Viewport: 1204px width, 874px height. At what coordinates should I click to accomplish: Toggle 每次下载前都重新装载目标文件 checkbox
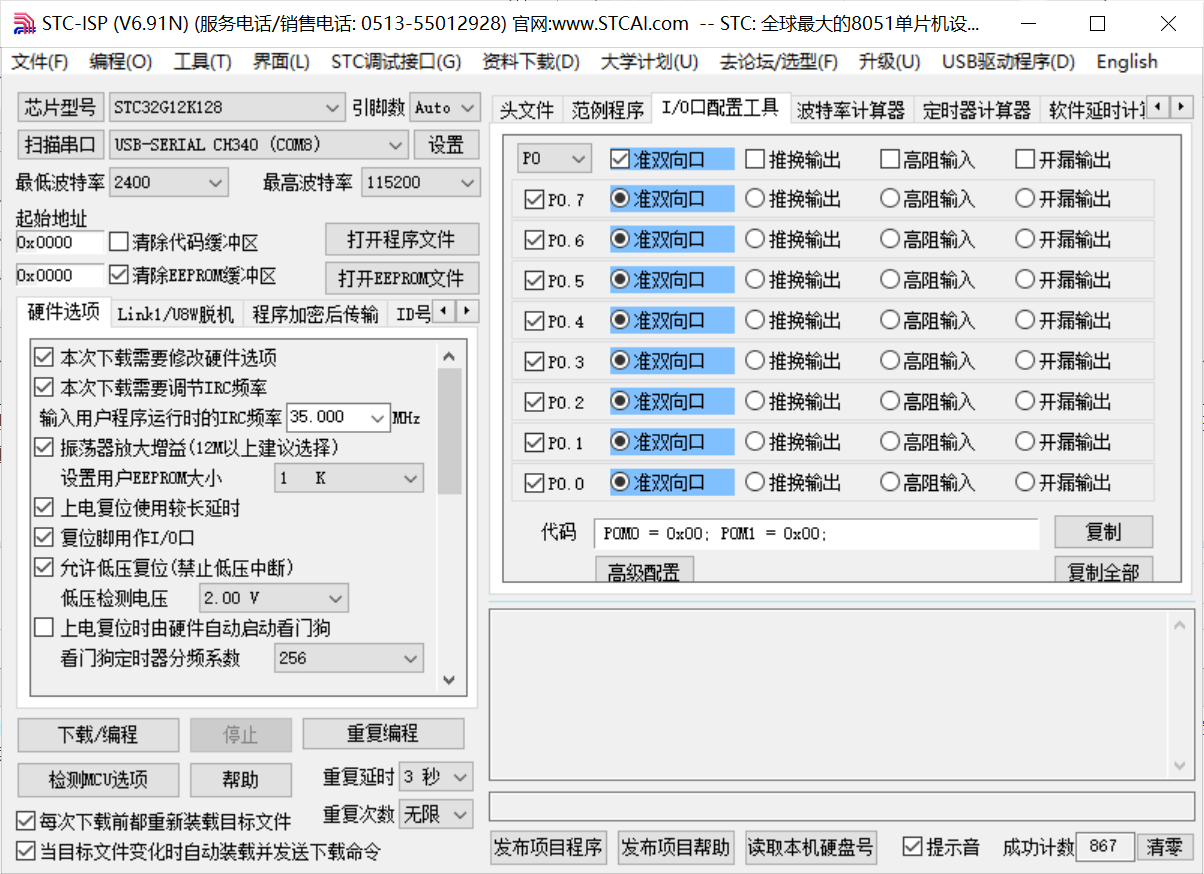(x=26, y=821)
